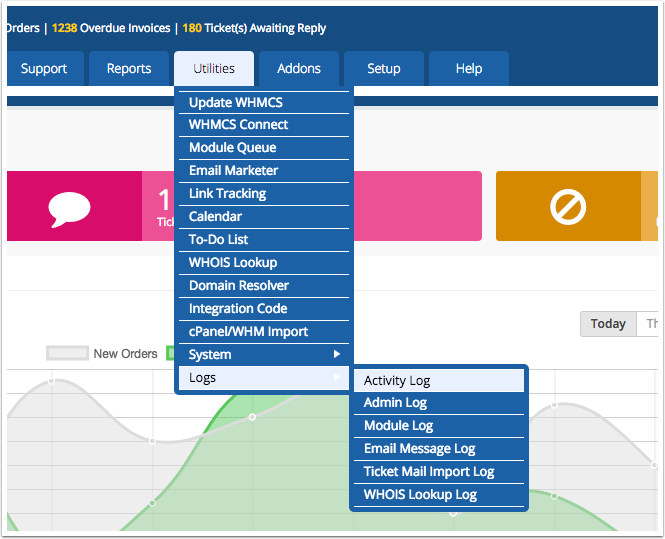
Task: Open Integration Code
Action: (x=264, y=308)
